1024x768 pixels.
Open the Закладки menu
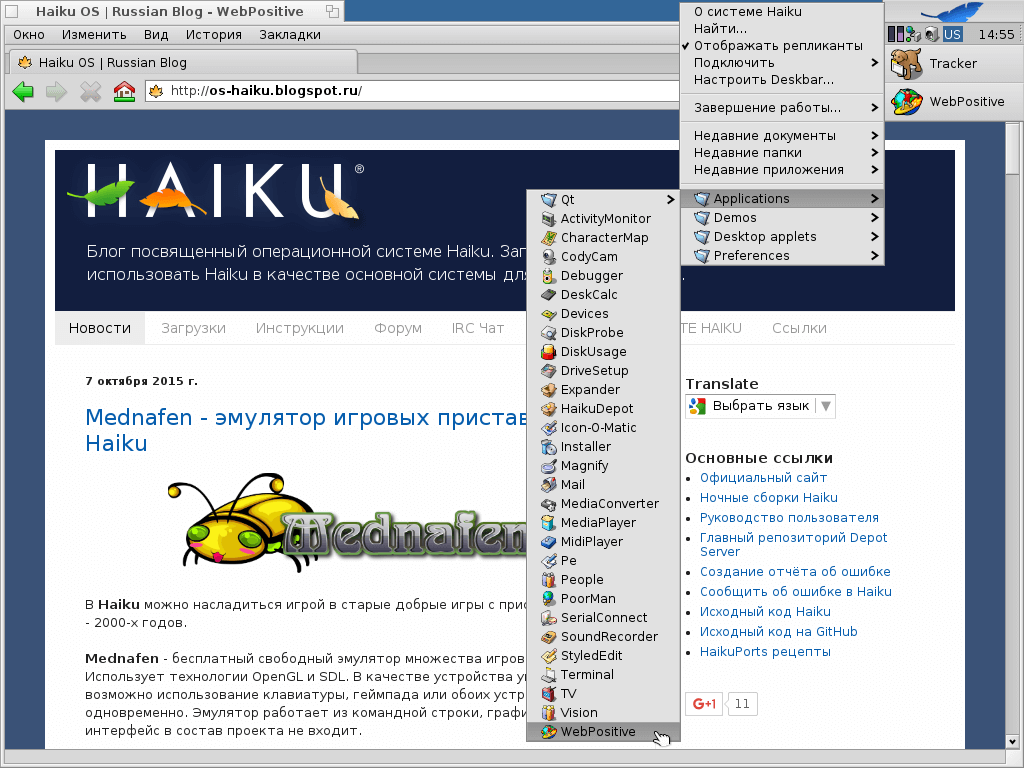click(x=290, y=35)
